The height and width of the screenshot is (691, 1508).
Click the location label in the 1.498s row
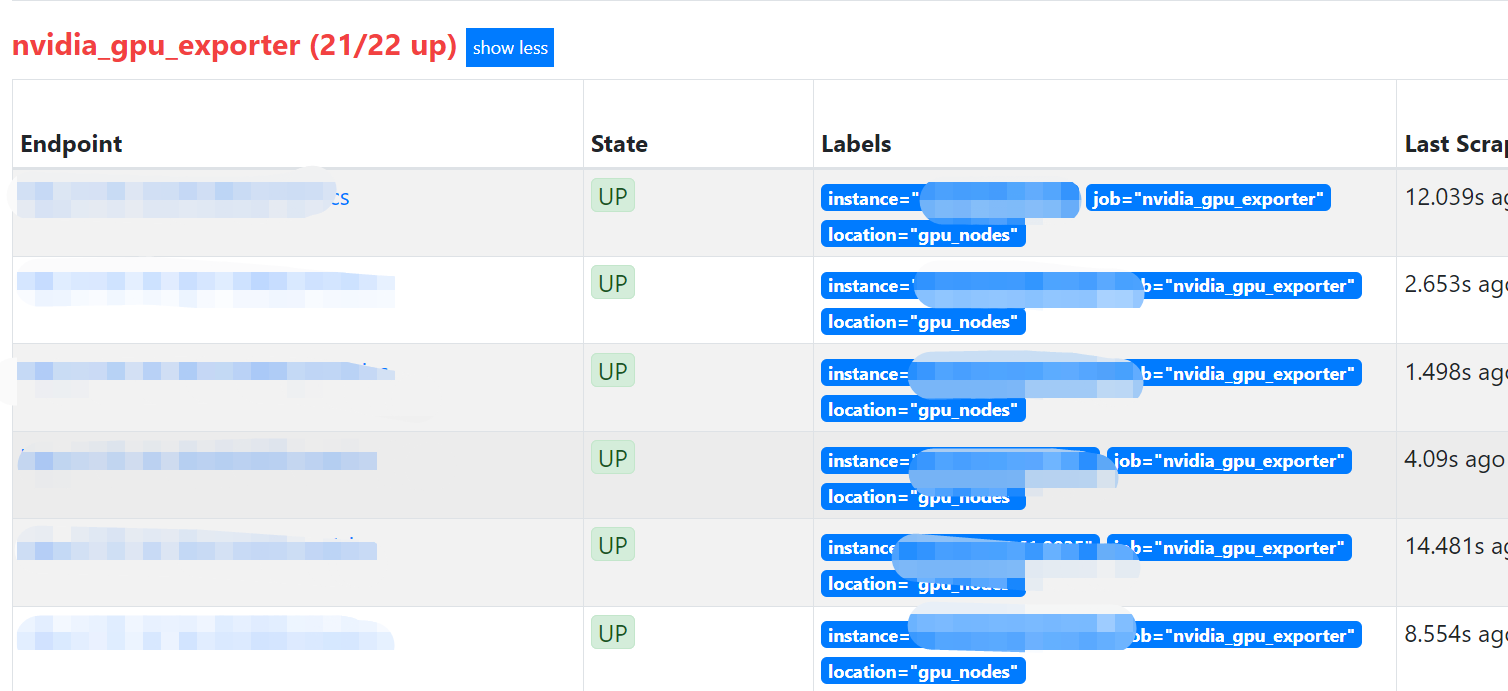pyautogui.click(x=924, y=410)
